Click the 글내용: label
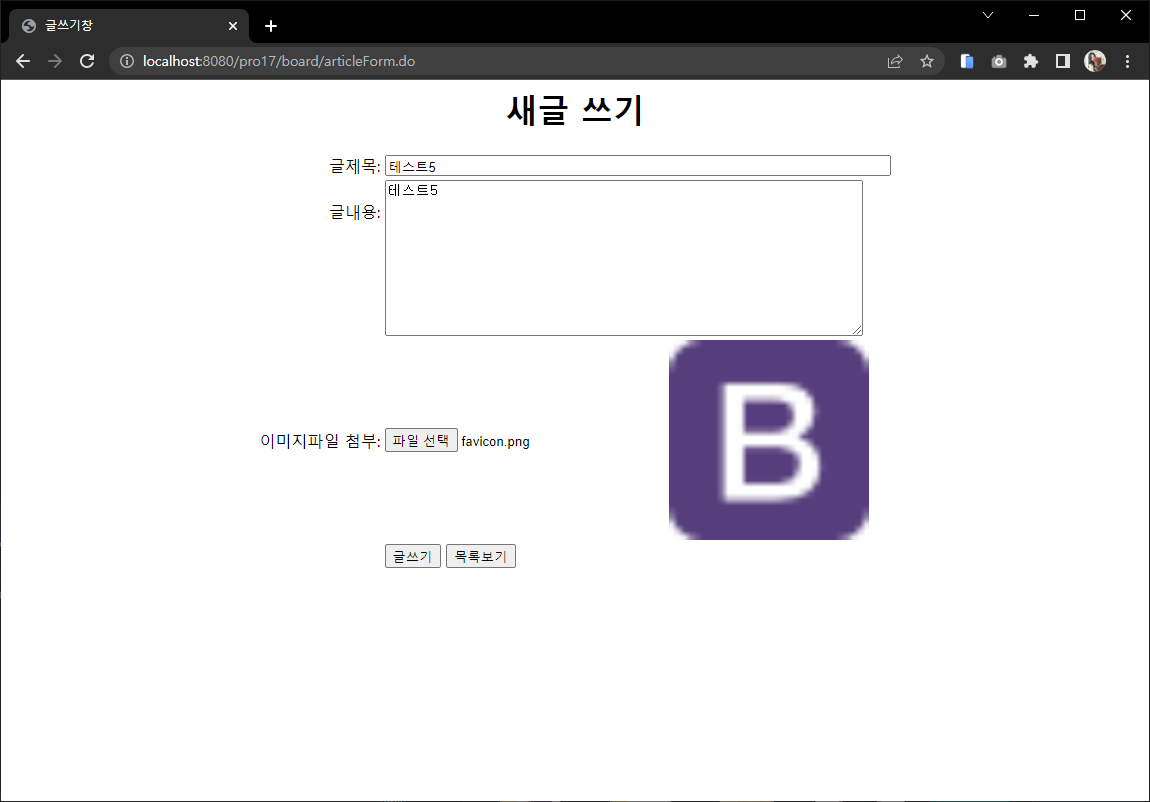Screen dimensions: 1150x802 tap(355, 213)
